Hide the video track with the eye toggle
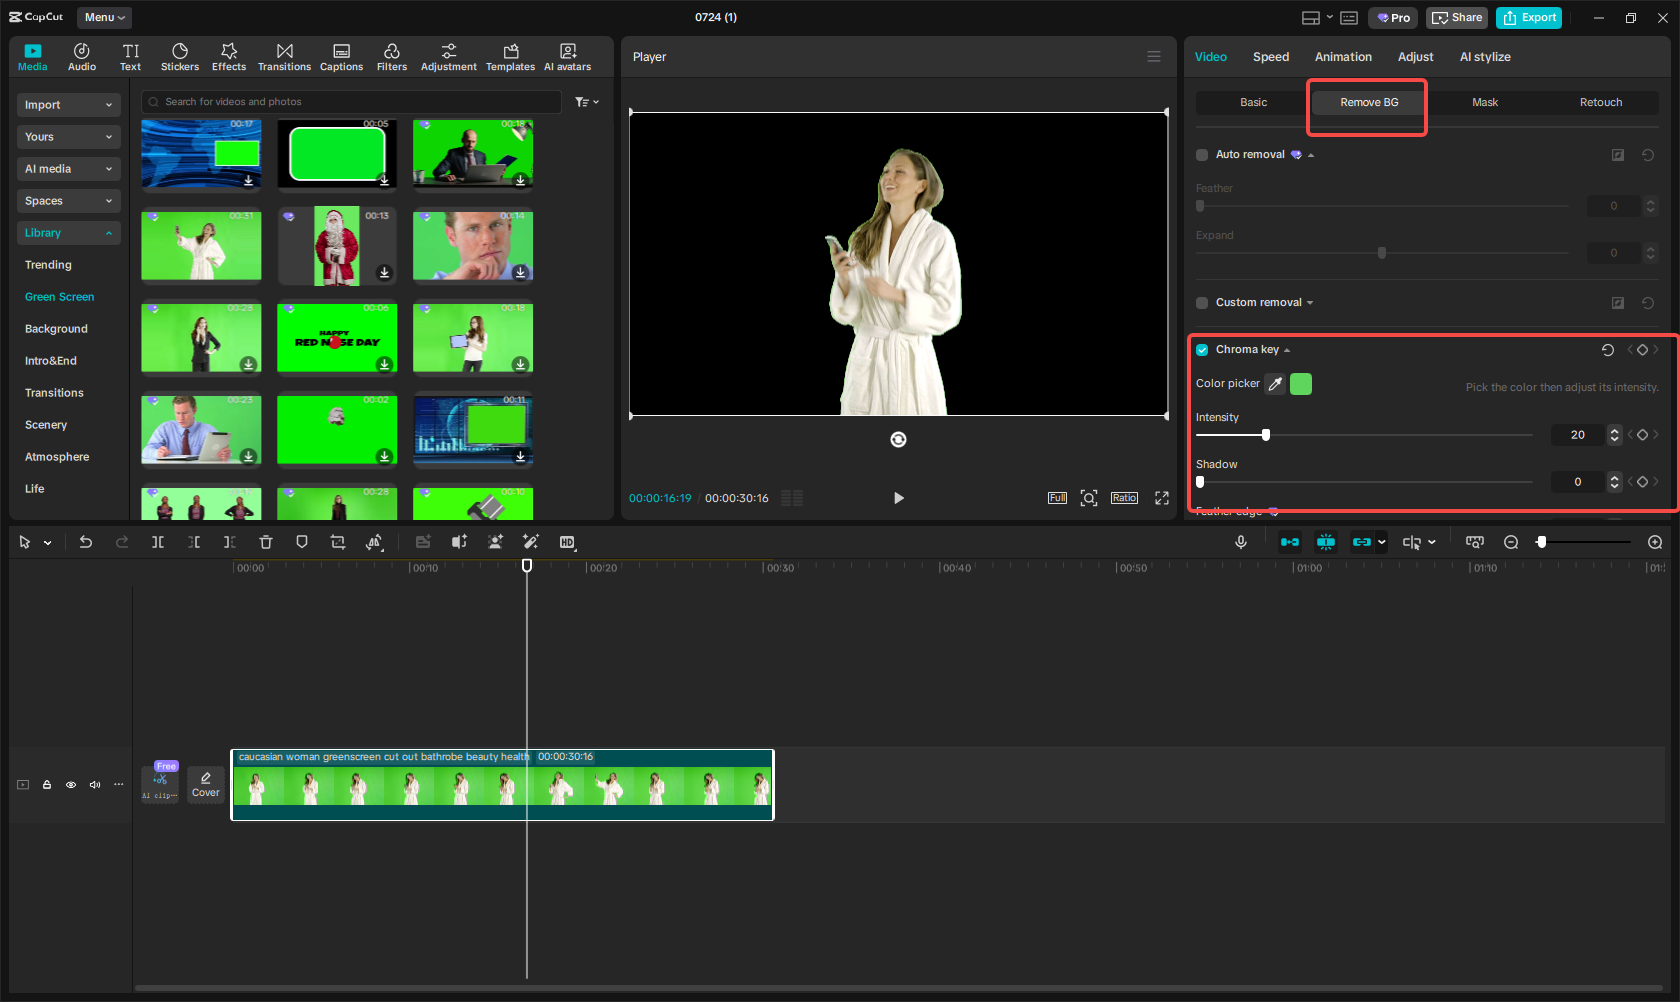Viewport: 1680px width, 1002px height. (71, 785)
